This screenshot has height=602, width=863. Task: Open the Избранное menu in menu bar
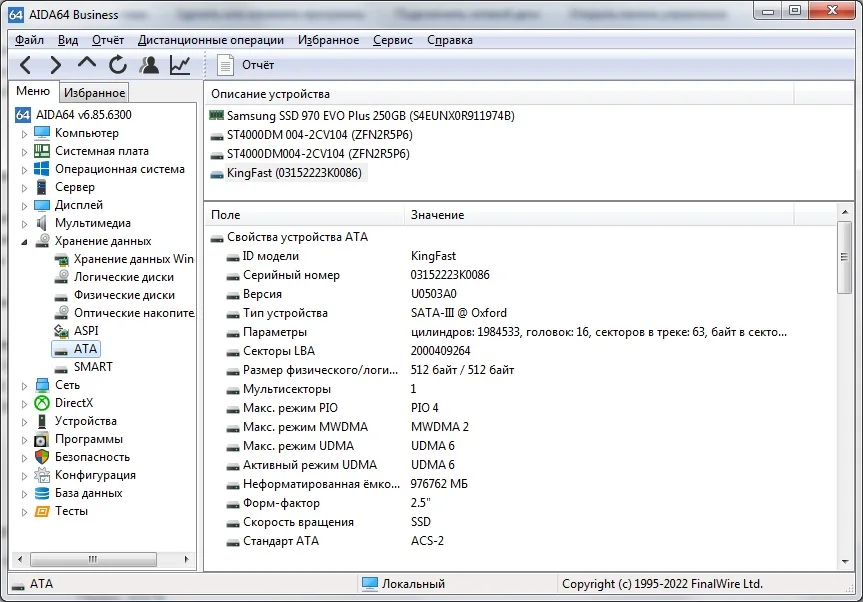[329, 40]
